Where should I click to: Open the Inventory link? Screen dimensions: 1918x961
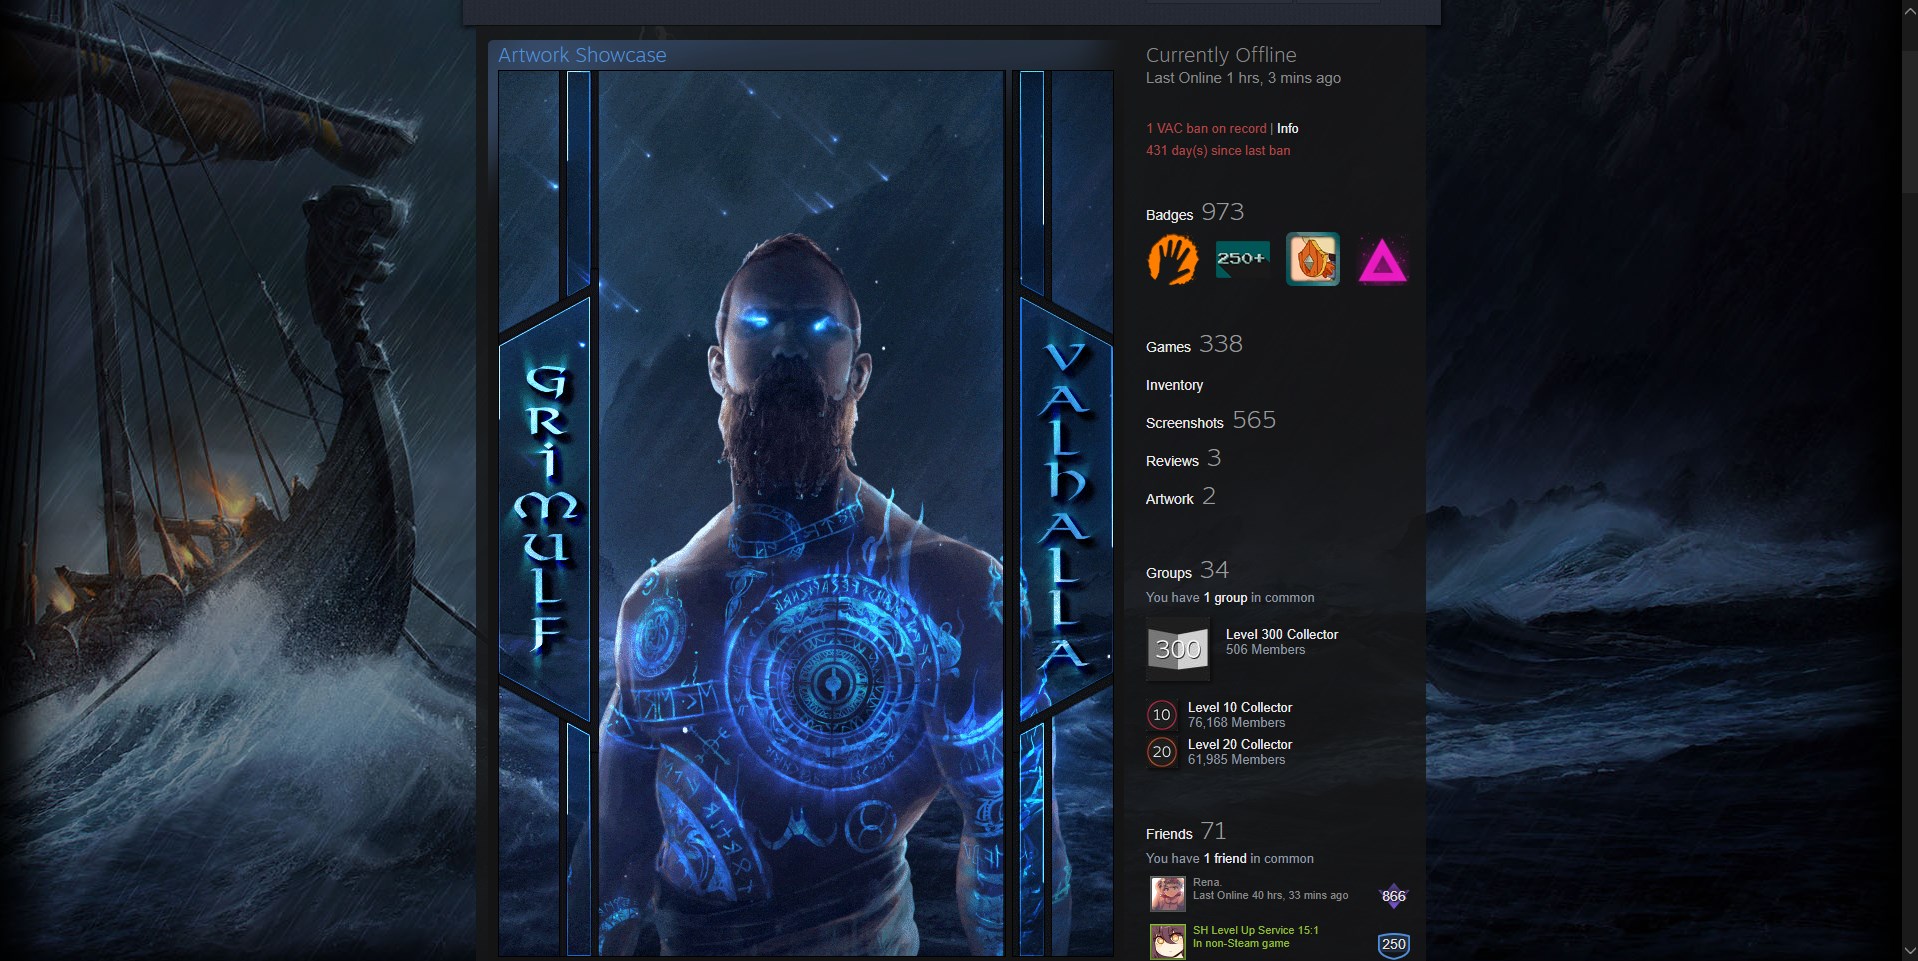pyautogui.click(x=1174, y=385)
